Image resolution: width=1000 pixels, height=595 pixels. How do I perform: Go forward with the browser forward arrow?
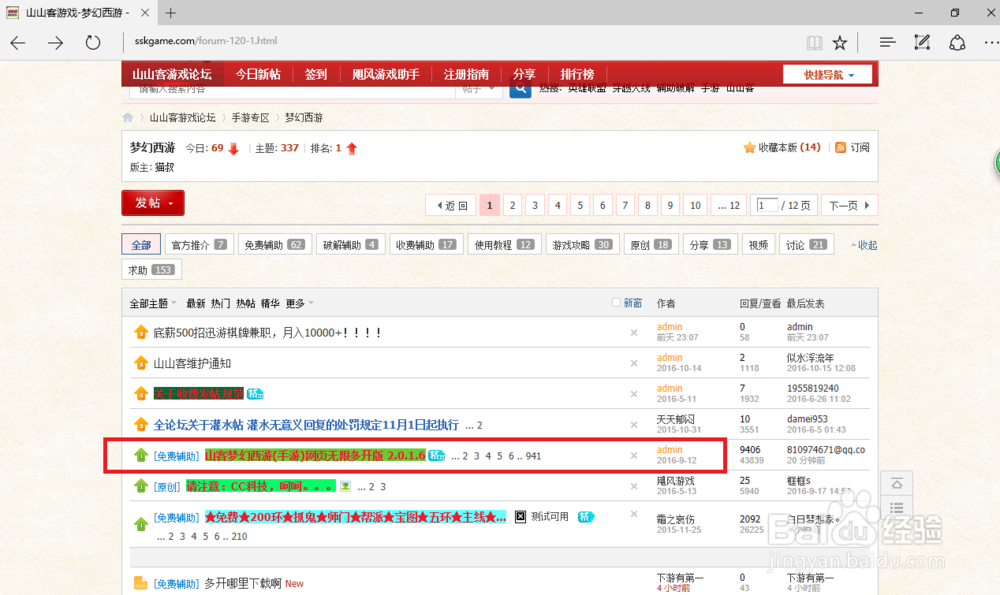(55, 43)
